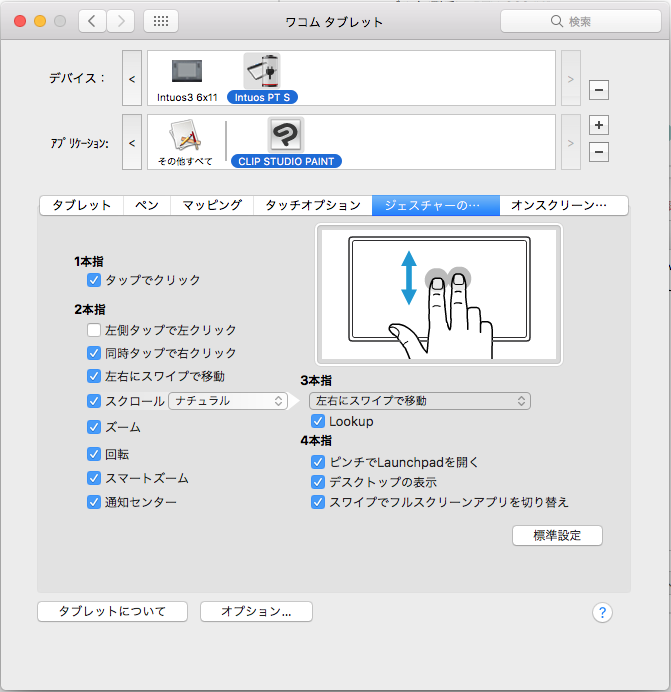The width and height of the screenshot is (671, 692).
Task: Add application with the plus button
Action: tap(598, 125)
